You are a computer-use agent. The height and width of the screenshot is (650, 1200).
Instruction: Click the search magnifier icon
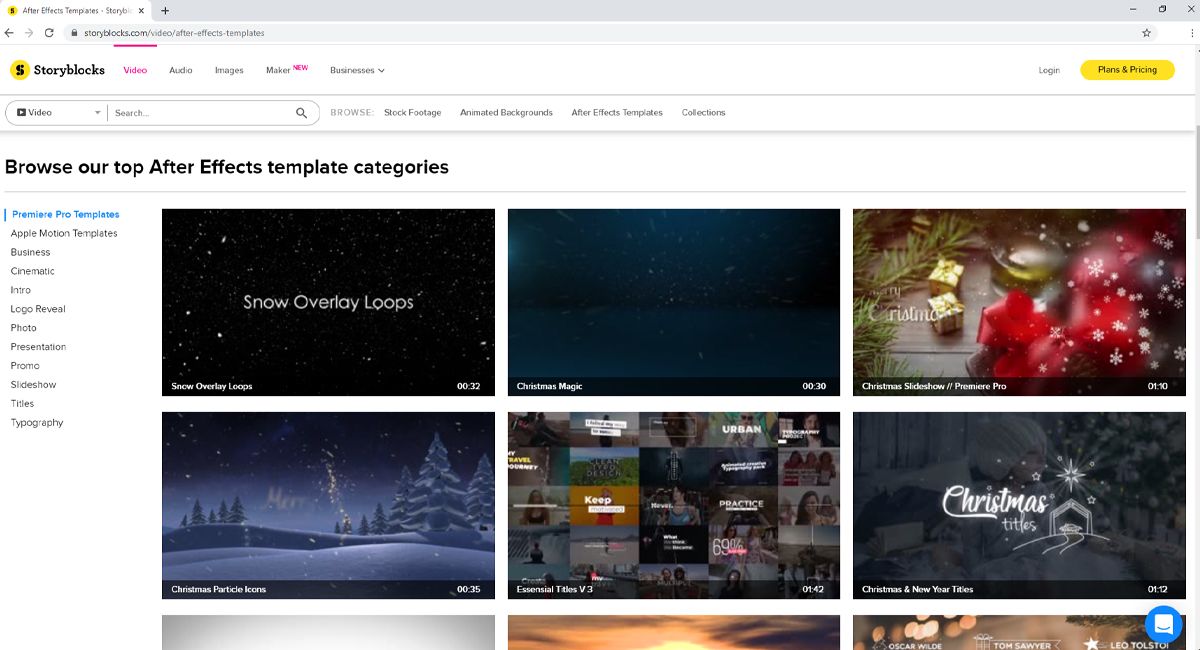pos(301,113)
